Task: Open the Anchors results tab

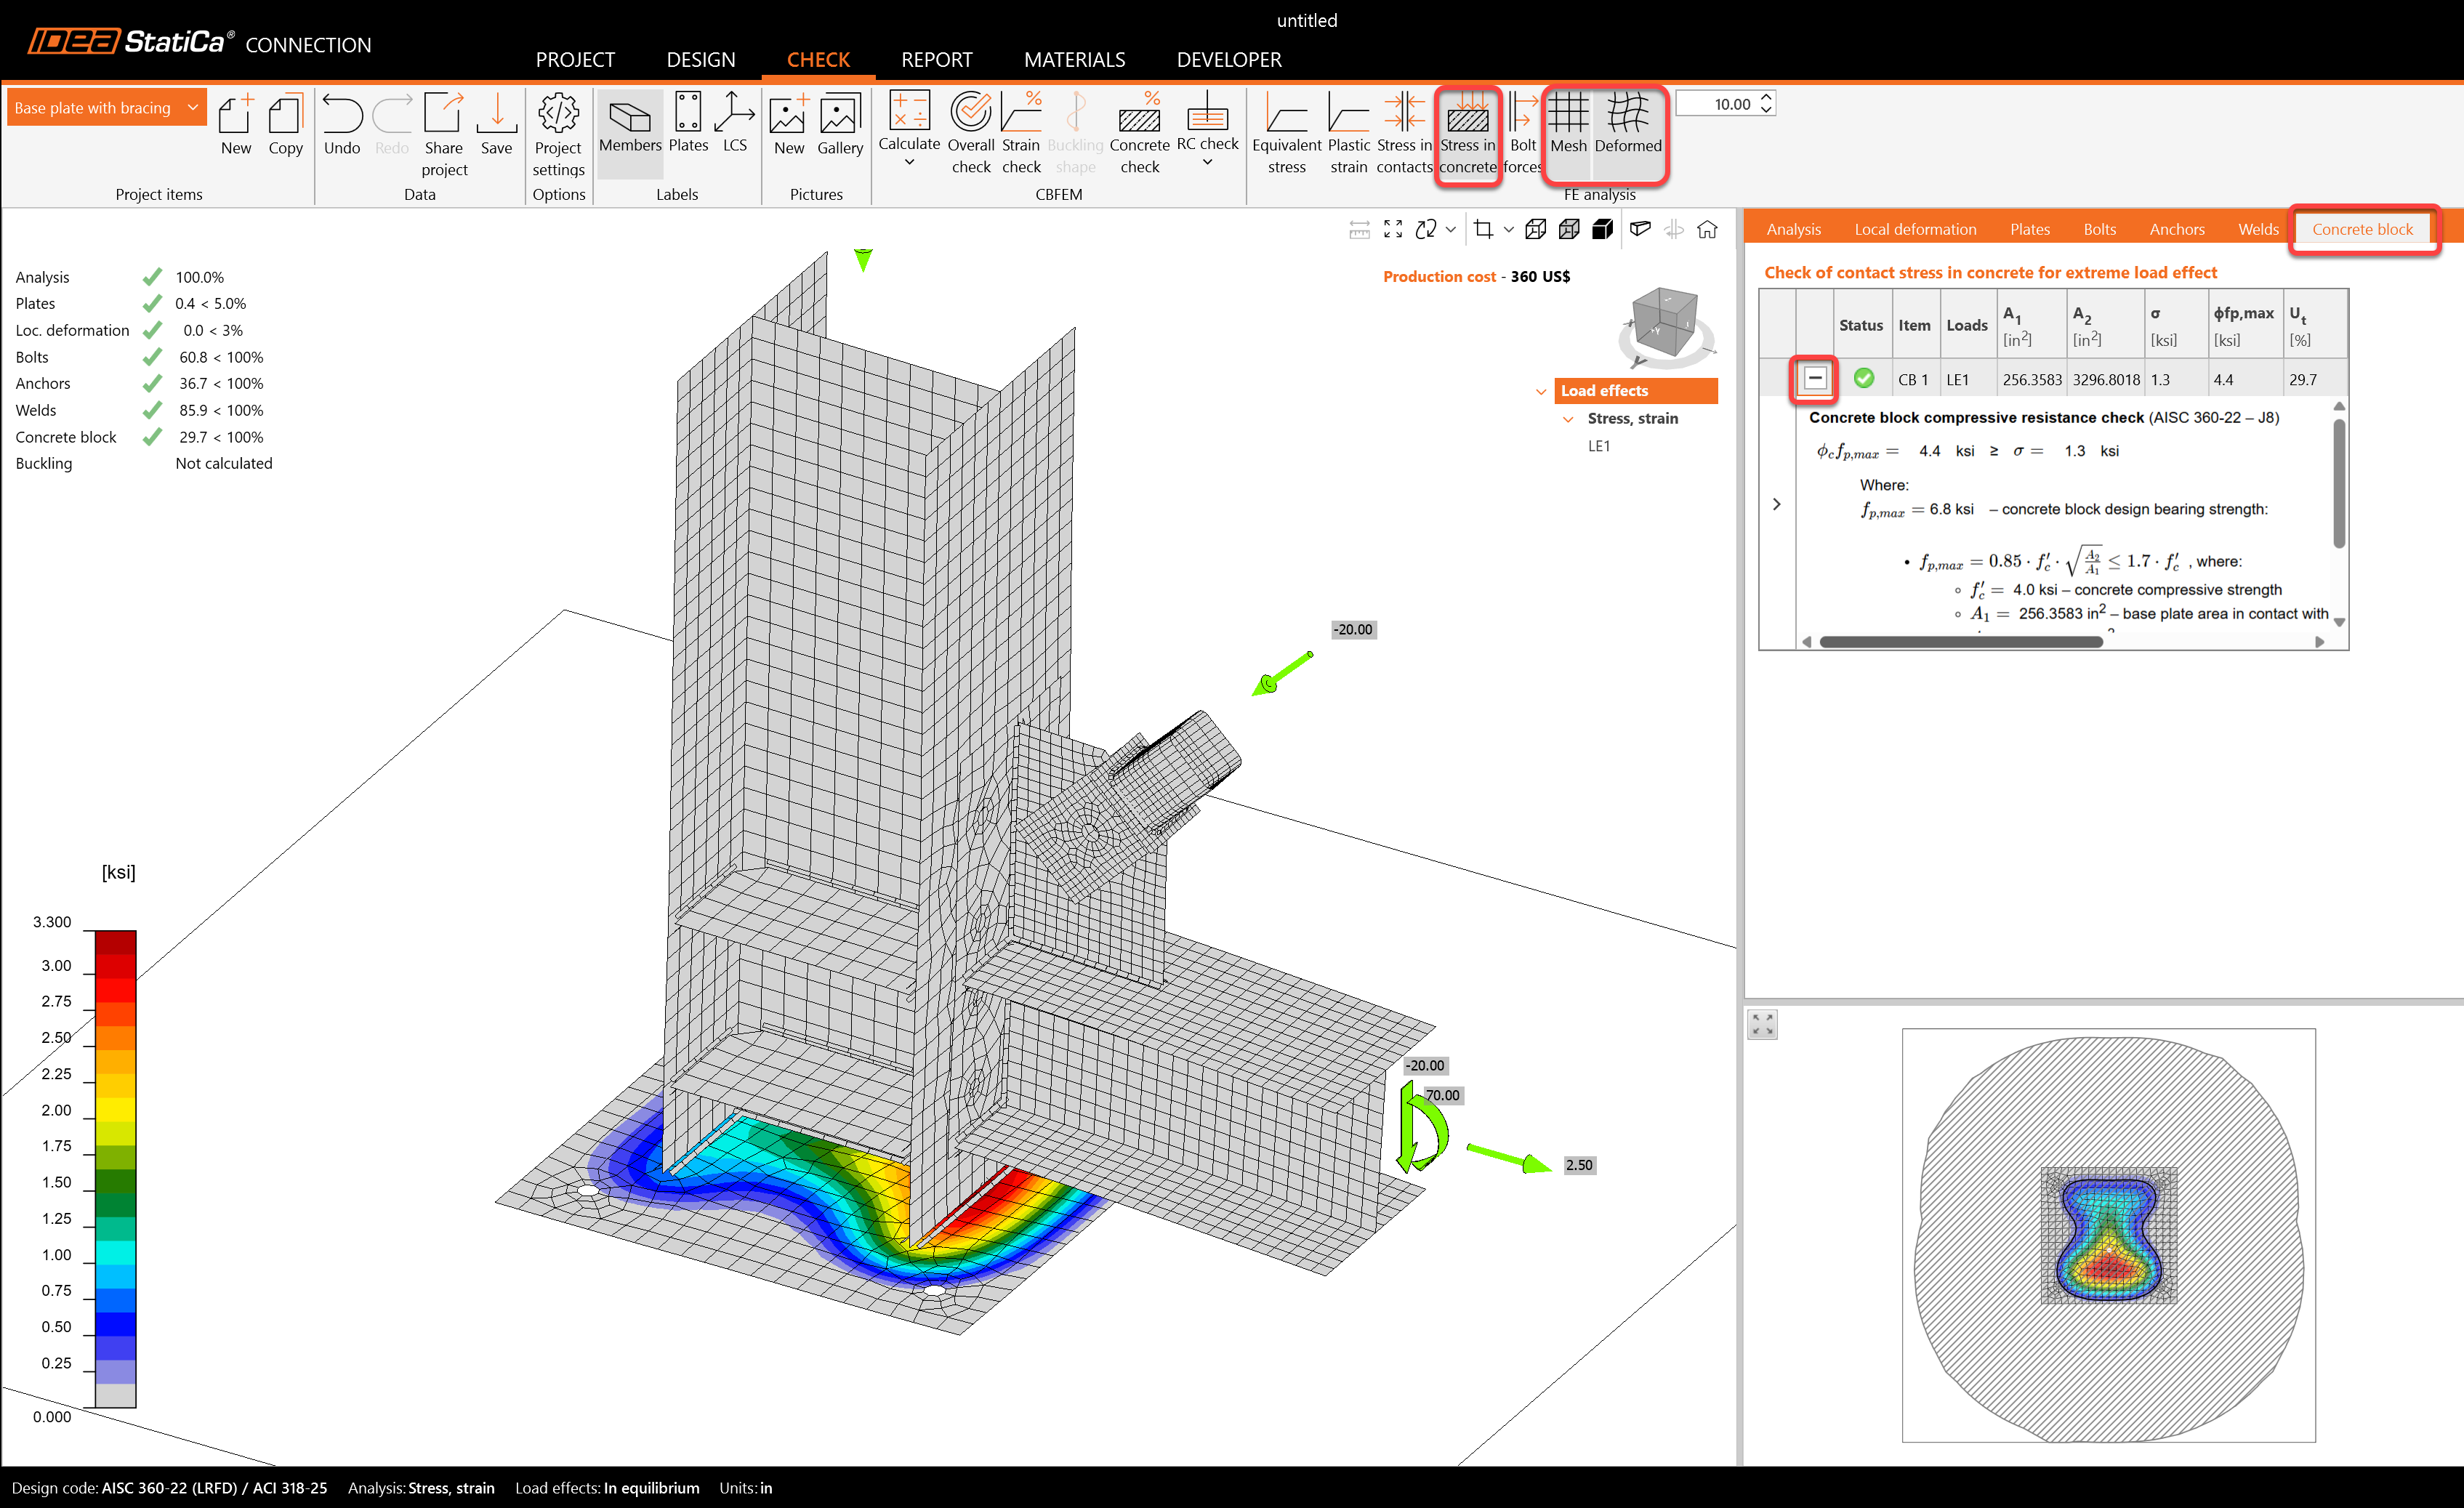Action: coord(2177,229)
